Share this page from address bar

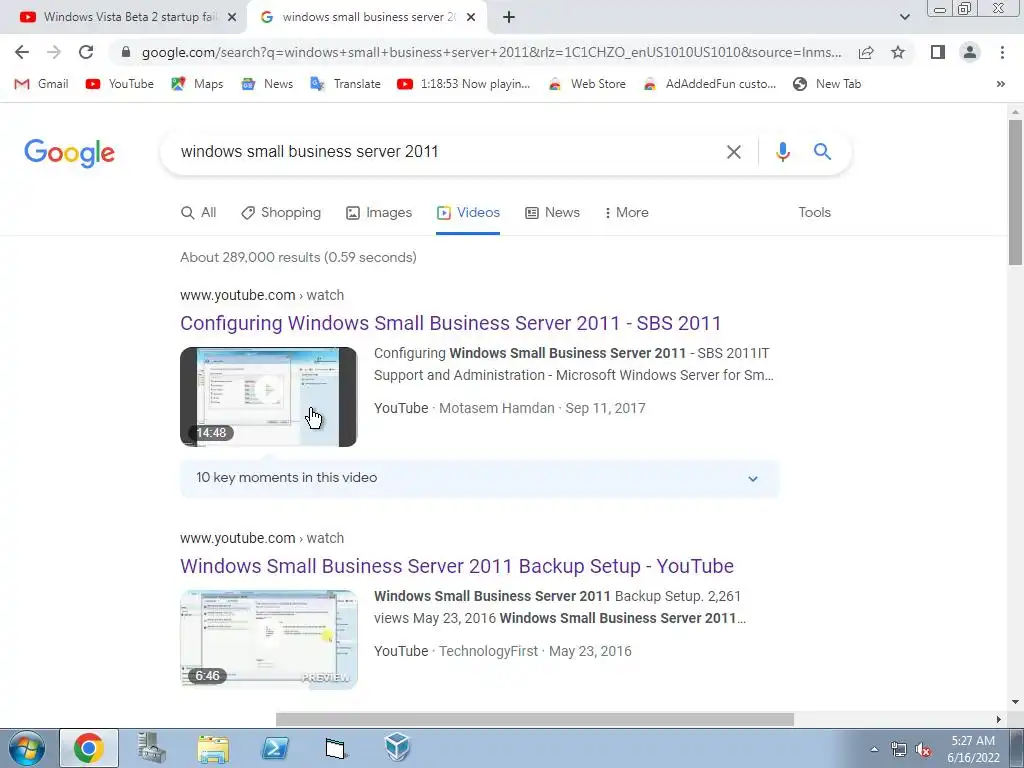point(866,52)
